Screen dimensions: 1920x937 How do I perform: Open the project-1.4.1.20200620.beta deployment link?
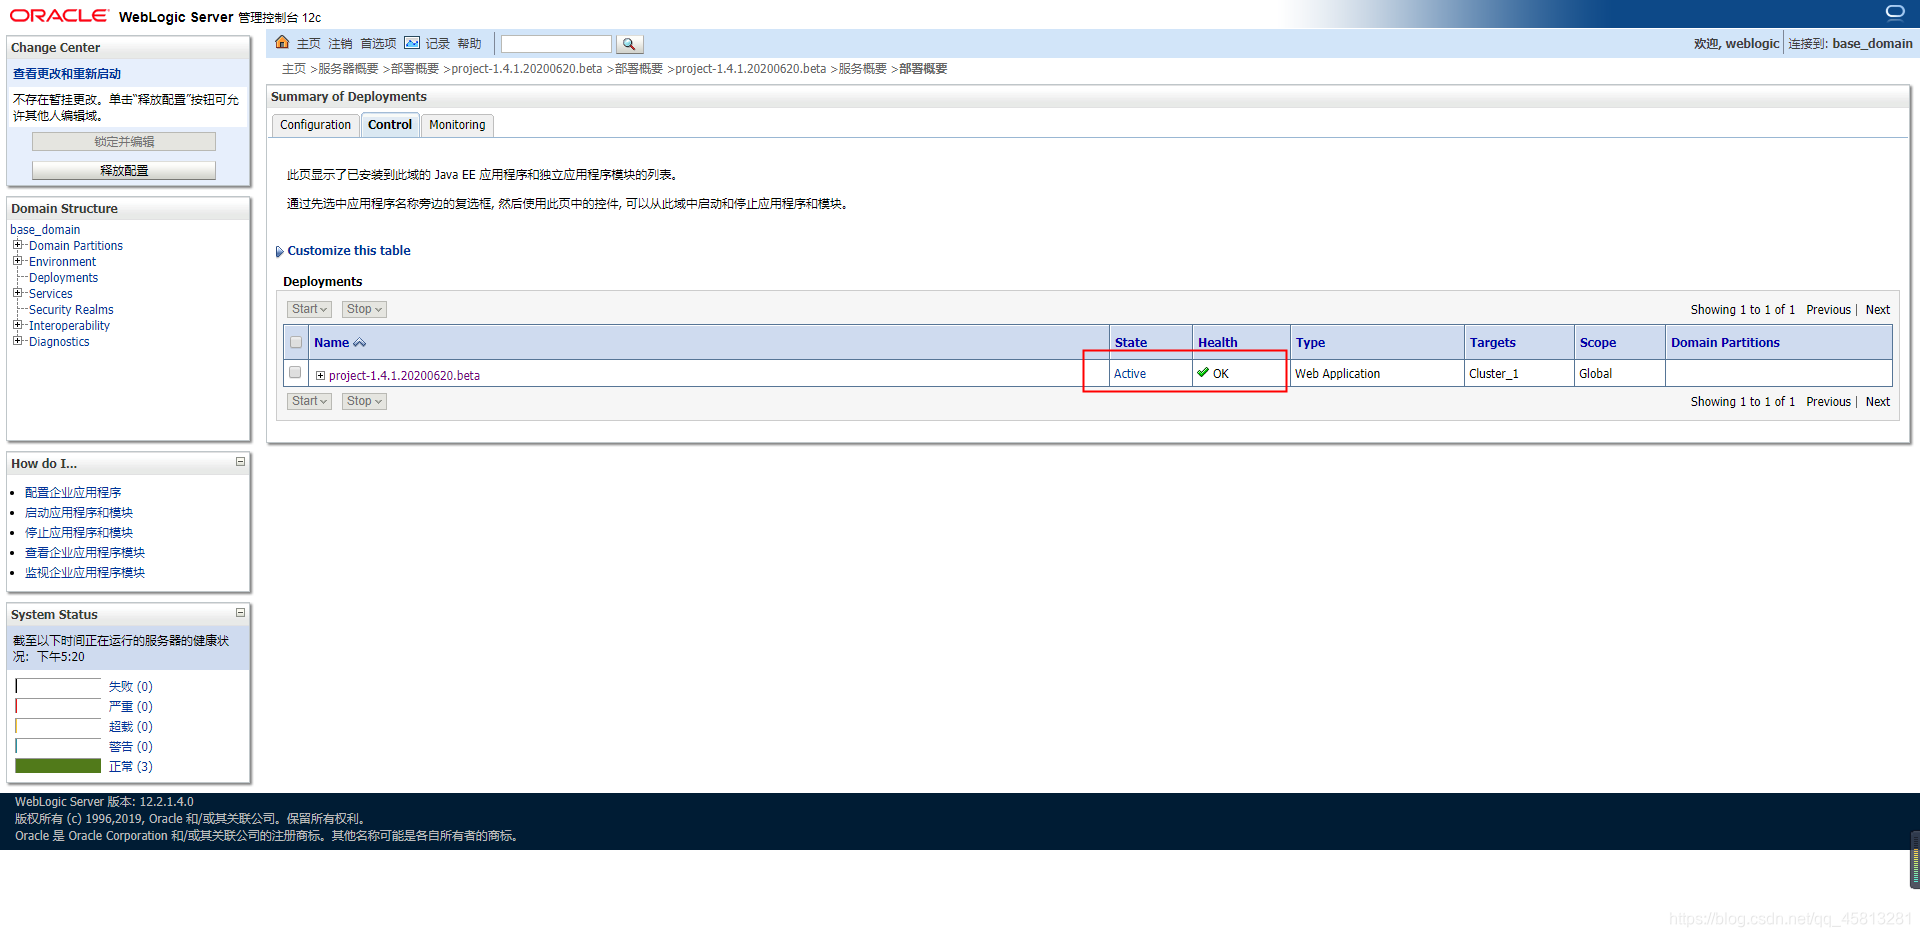click(404, 376)
